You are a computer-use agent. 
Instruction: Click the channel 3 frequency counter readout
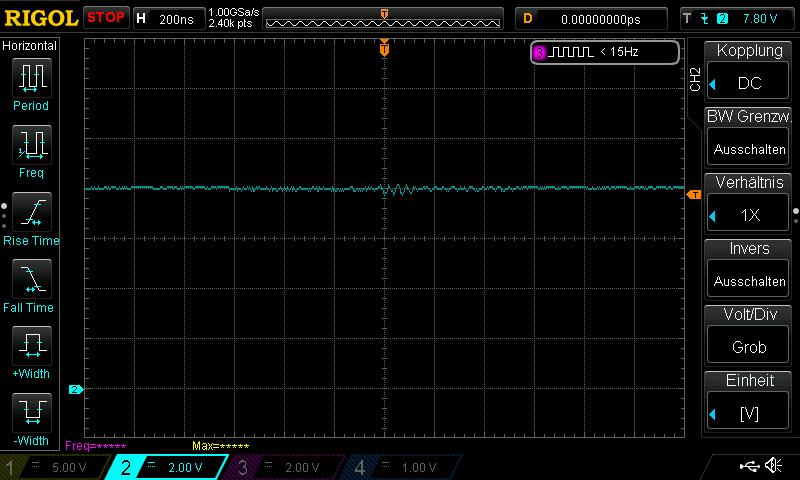(605, 52)
